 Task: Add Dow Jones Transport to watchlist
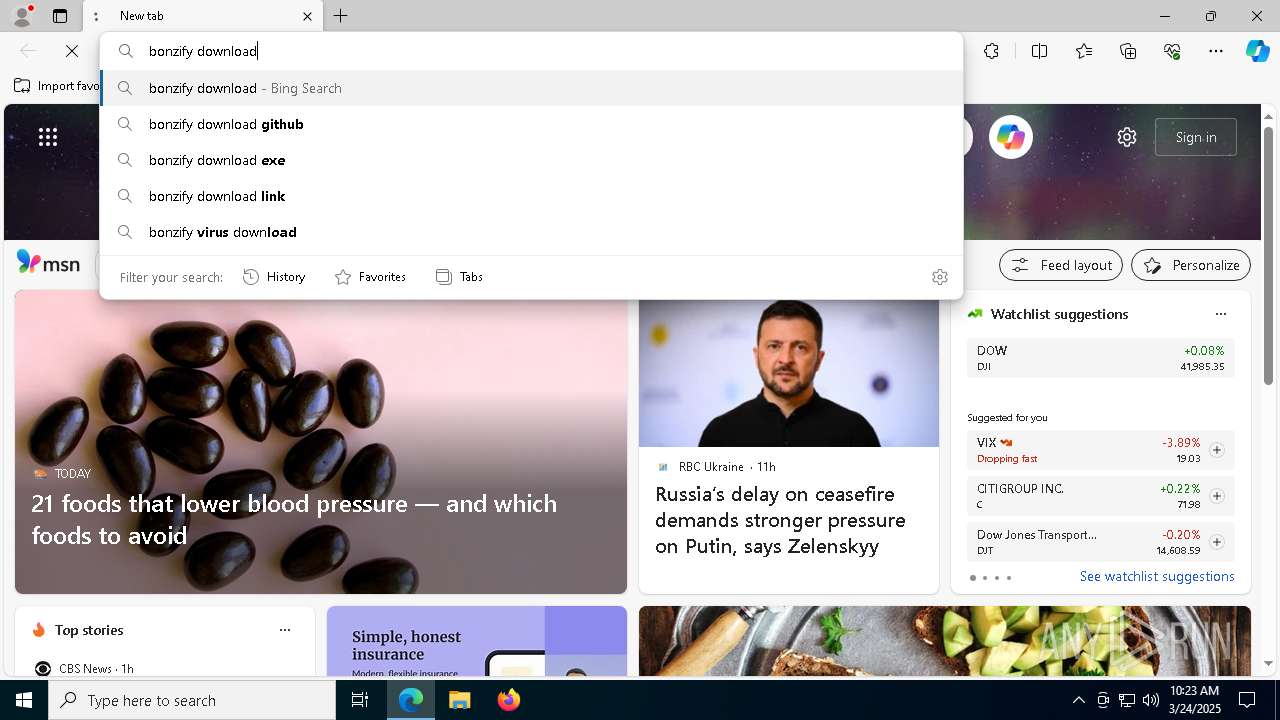pyautogui.click(x=1216, y=542)
